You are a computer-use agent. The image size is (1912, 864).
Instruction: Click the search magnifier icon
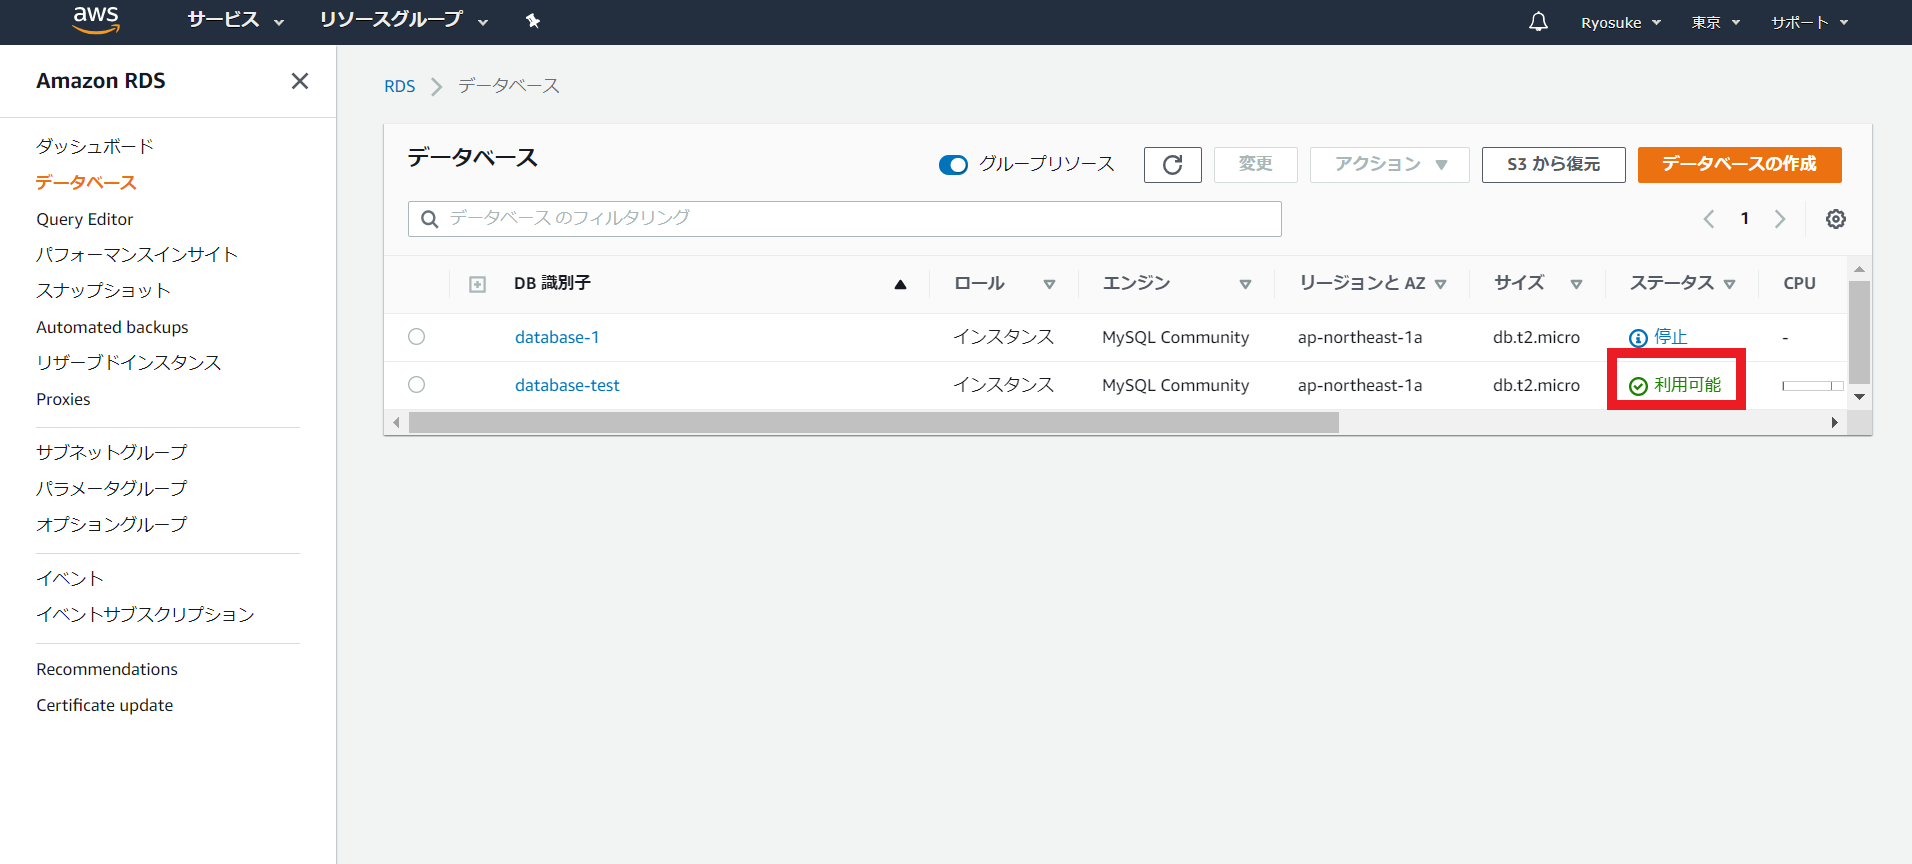430,219
